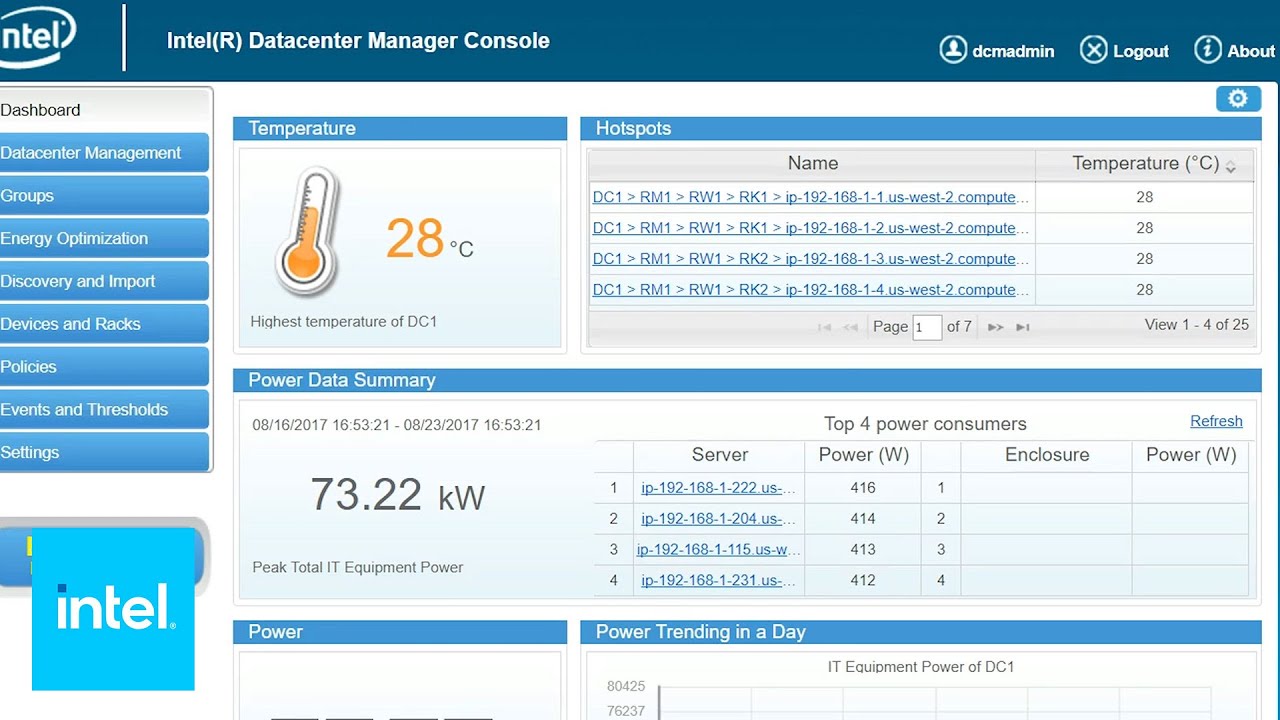The height and width of the screenshot is (720, 1280).
Task: Open Discovery and Import section
Action: point(105,282)
